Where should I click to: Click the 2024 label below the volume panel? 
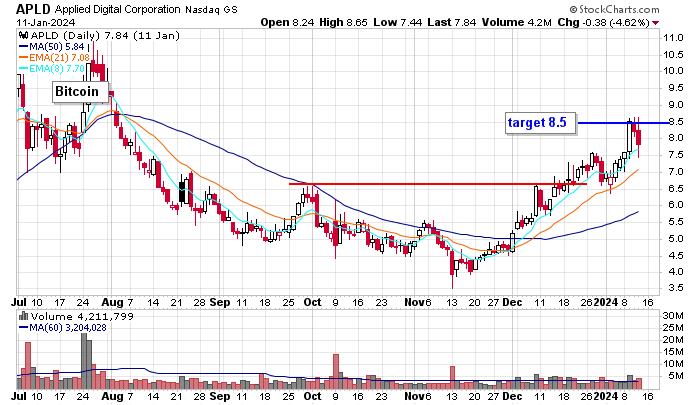605,396
